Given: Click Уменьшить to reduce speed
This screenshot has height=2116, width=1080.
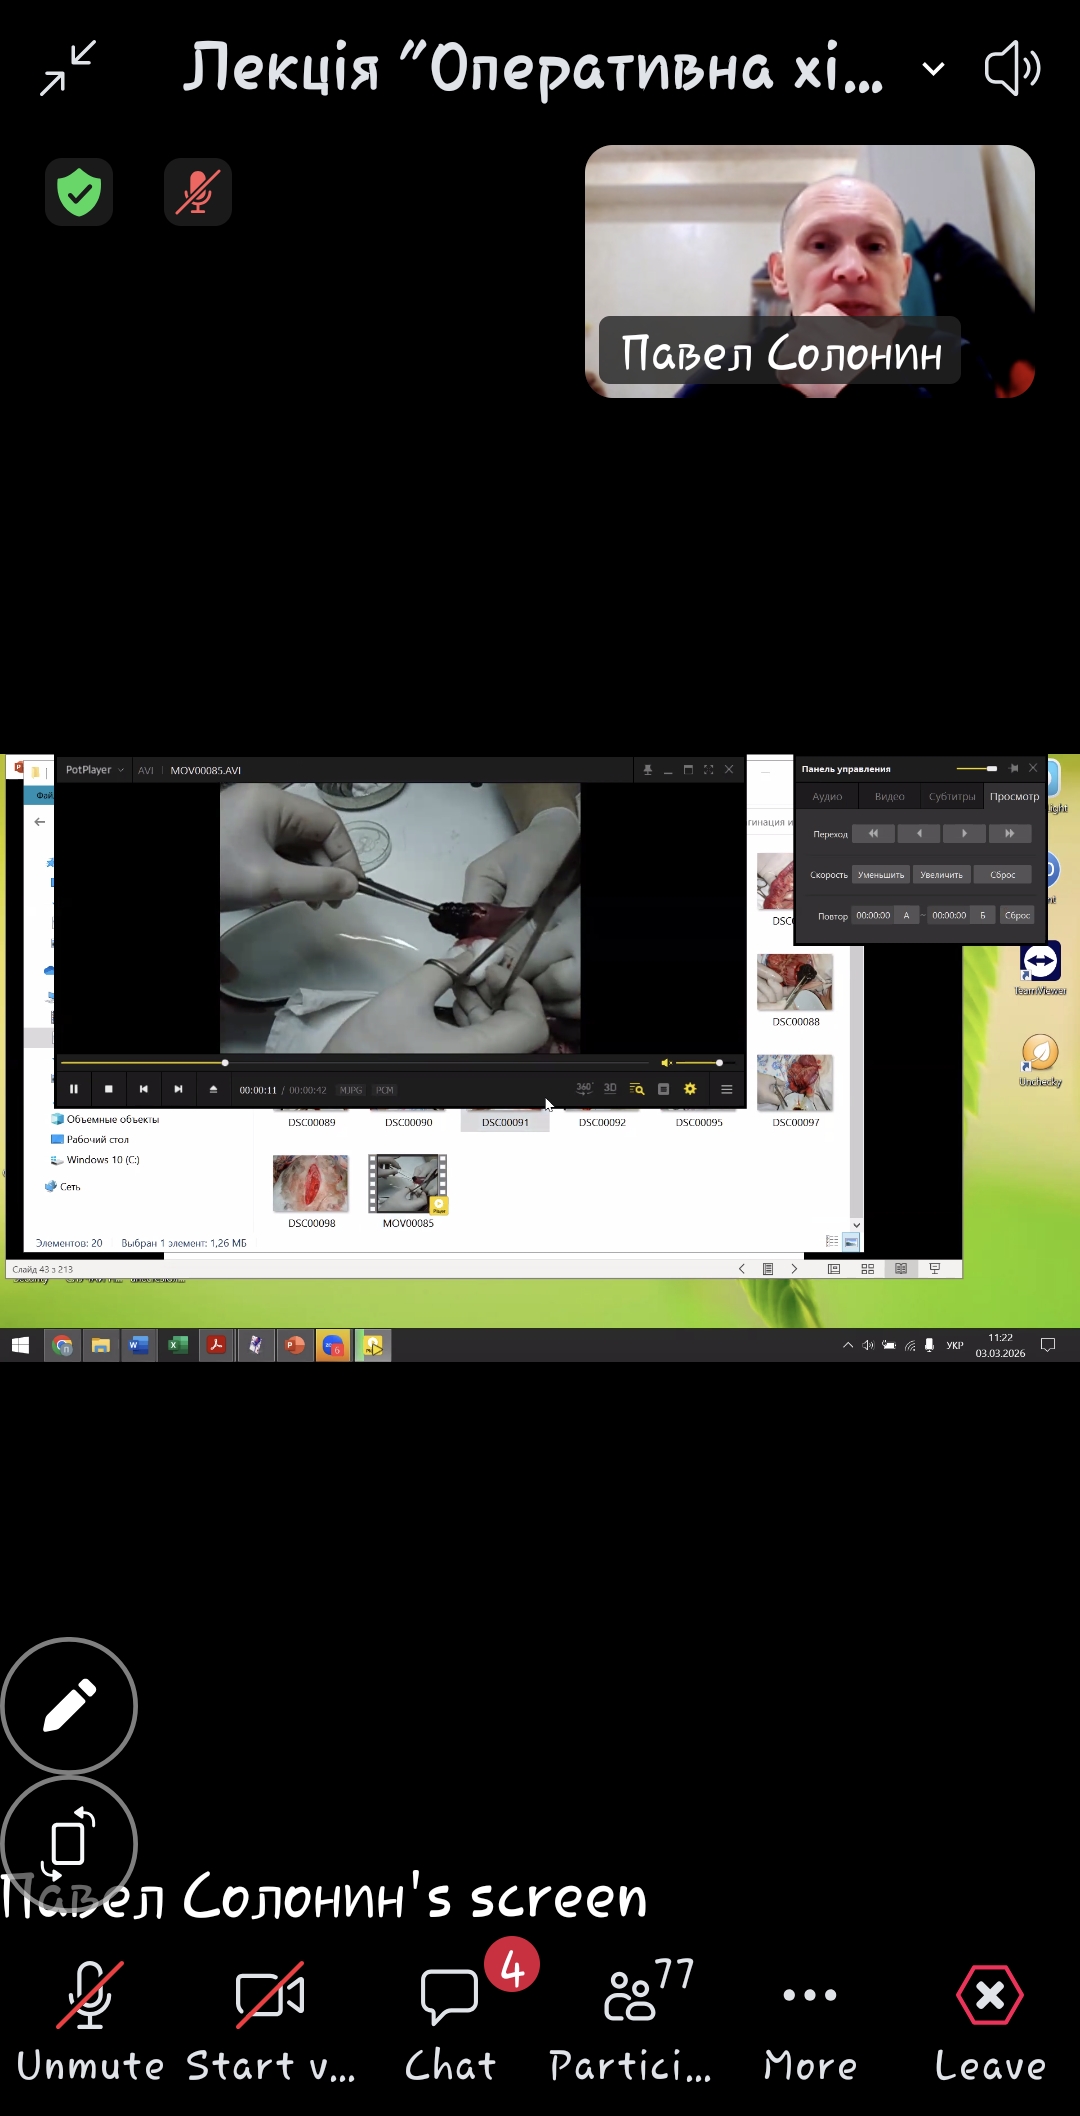Looking at the screenshot, I should click(x=881, y=874).
